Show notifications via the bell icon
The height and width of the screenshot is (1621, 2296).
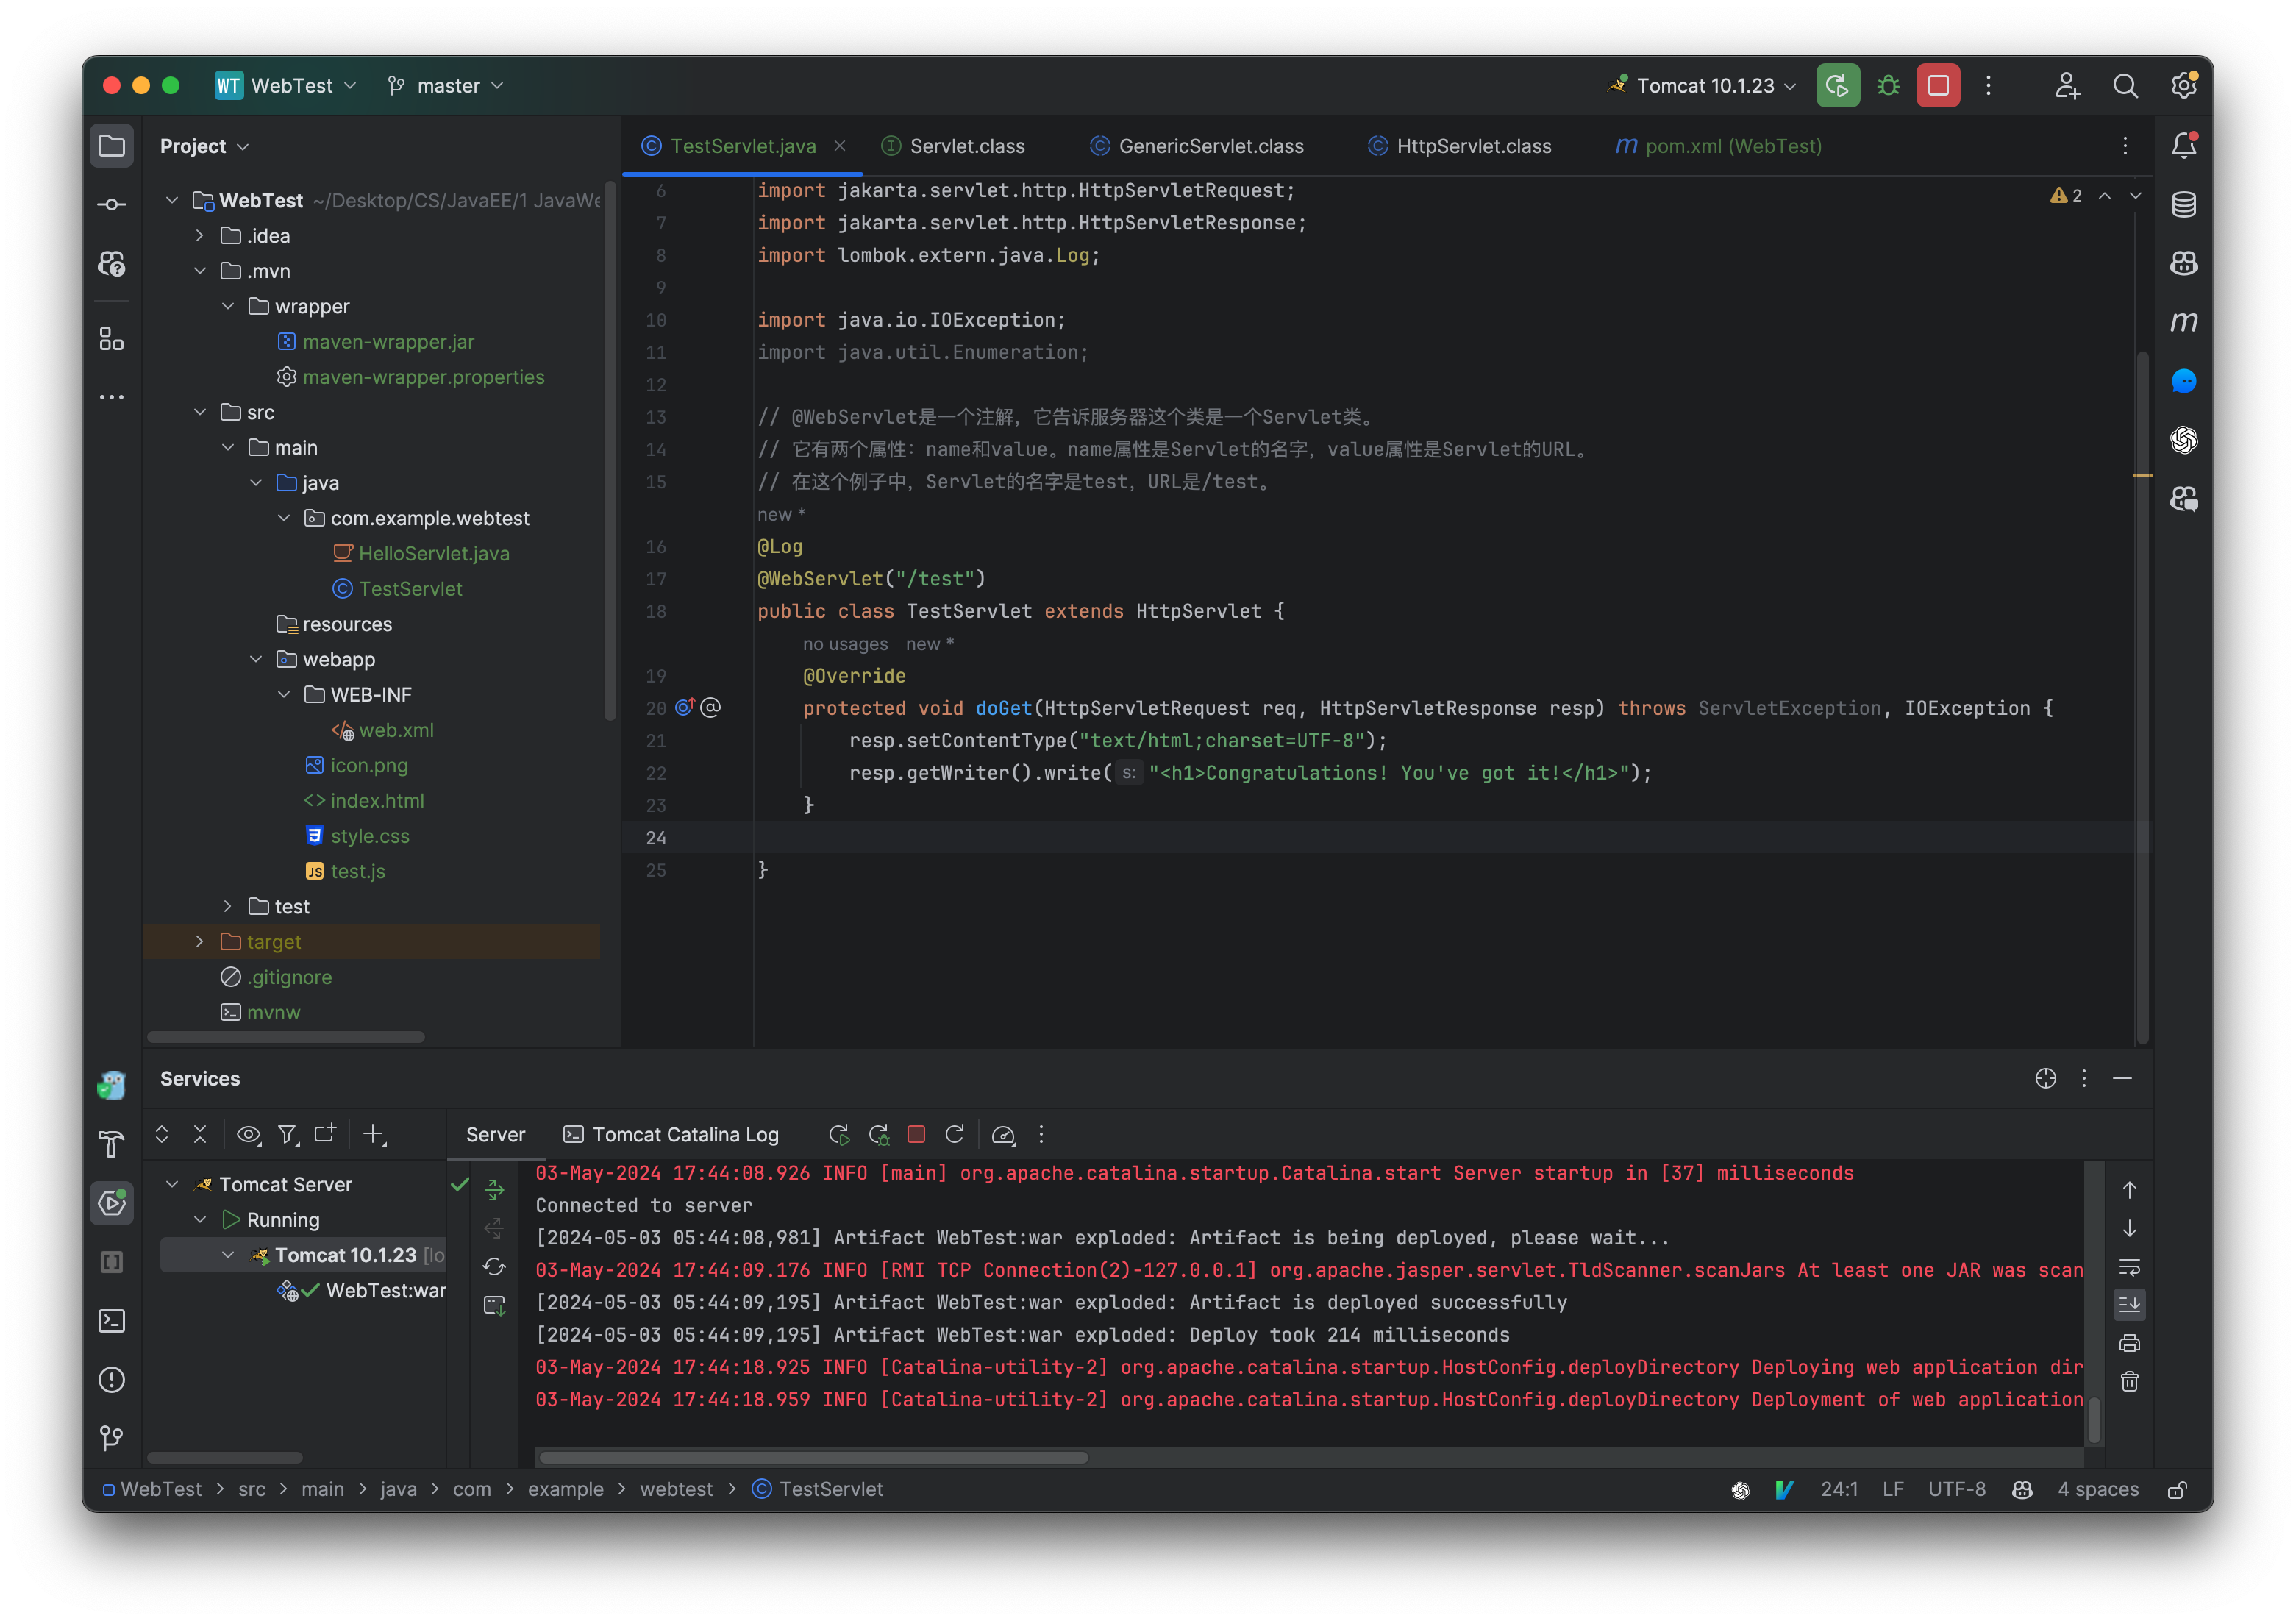[2184, 145]
